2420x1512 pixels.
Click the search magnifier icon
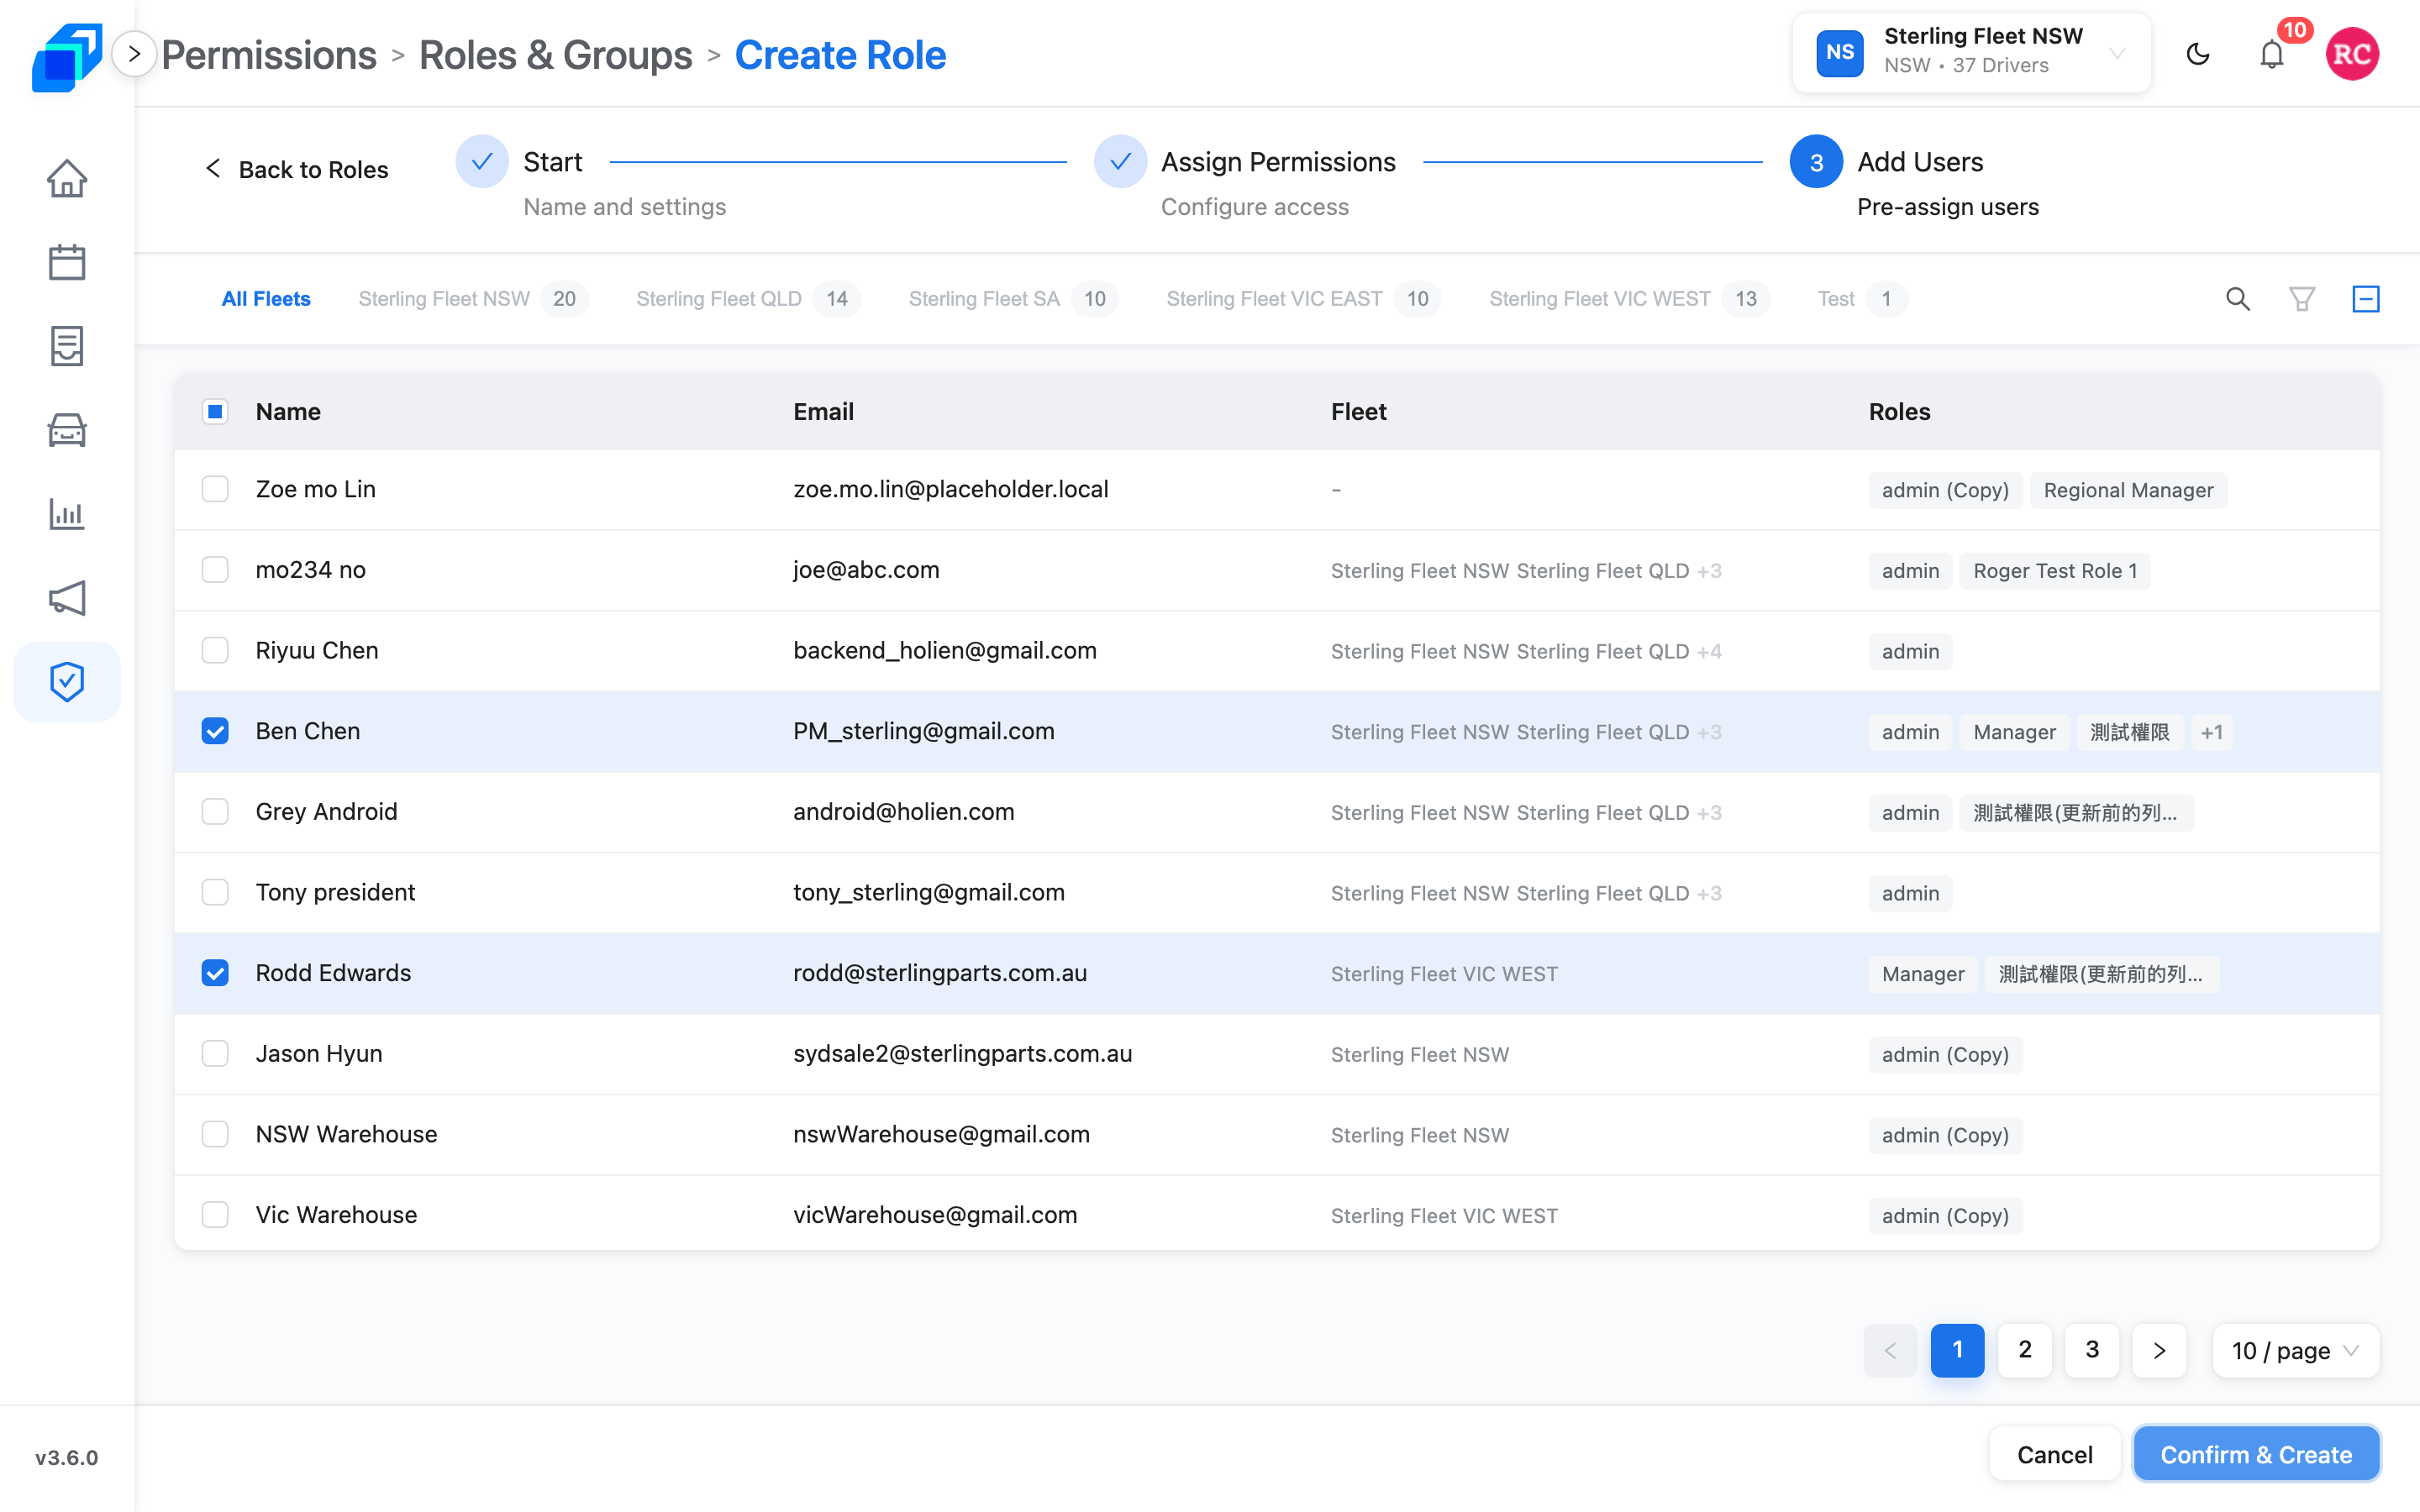point(2238,299)
